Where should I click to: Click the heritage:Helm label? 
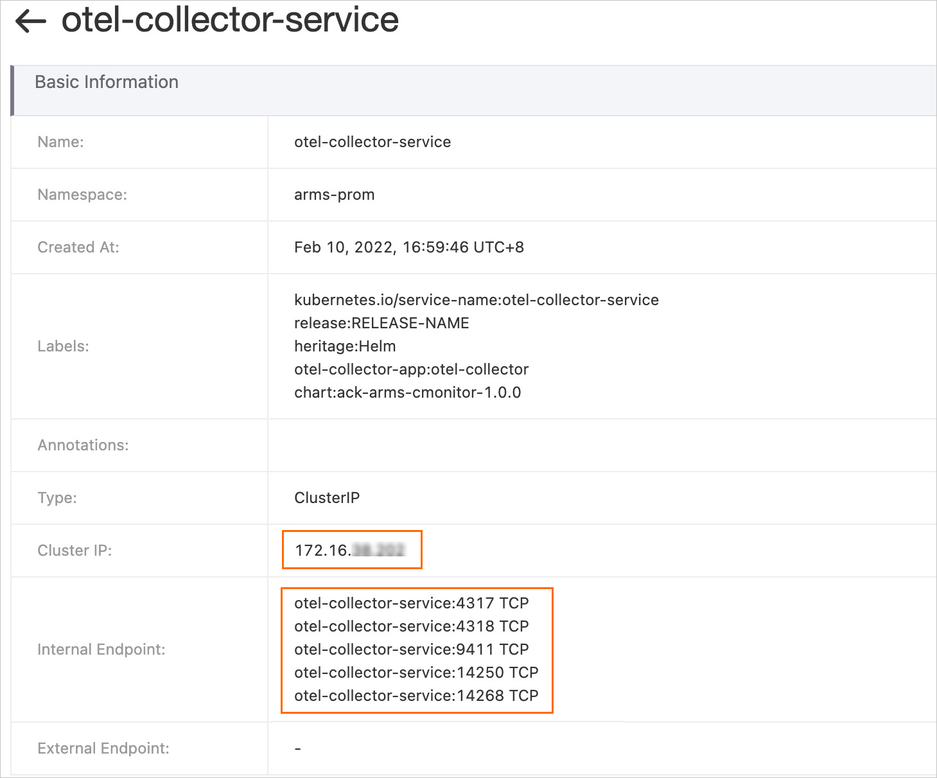(345, 346)
